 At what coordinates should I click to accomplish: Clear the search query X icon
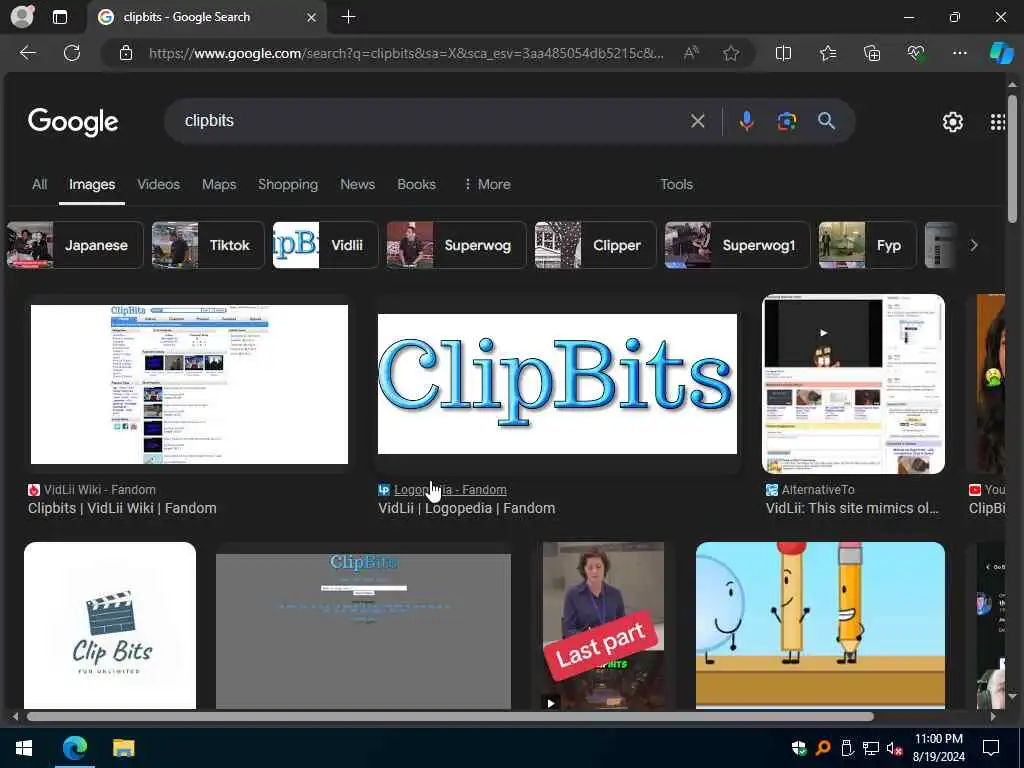click(697, 121)
